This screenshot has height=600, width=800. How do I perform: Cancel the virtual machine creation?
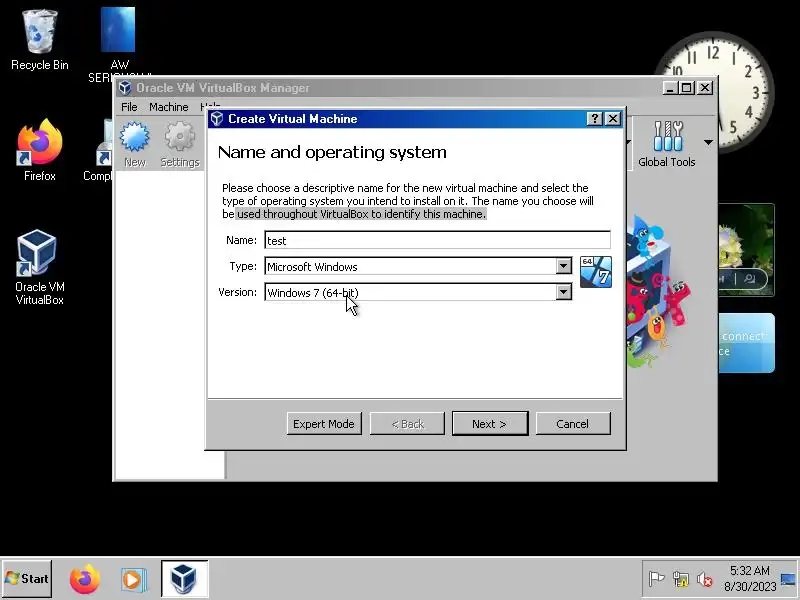coord(573,424)
